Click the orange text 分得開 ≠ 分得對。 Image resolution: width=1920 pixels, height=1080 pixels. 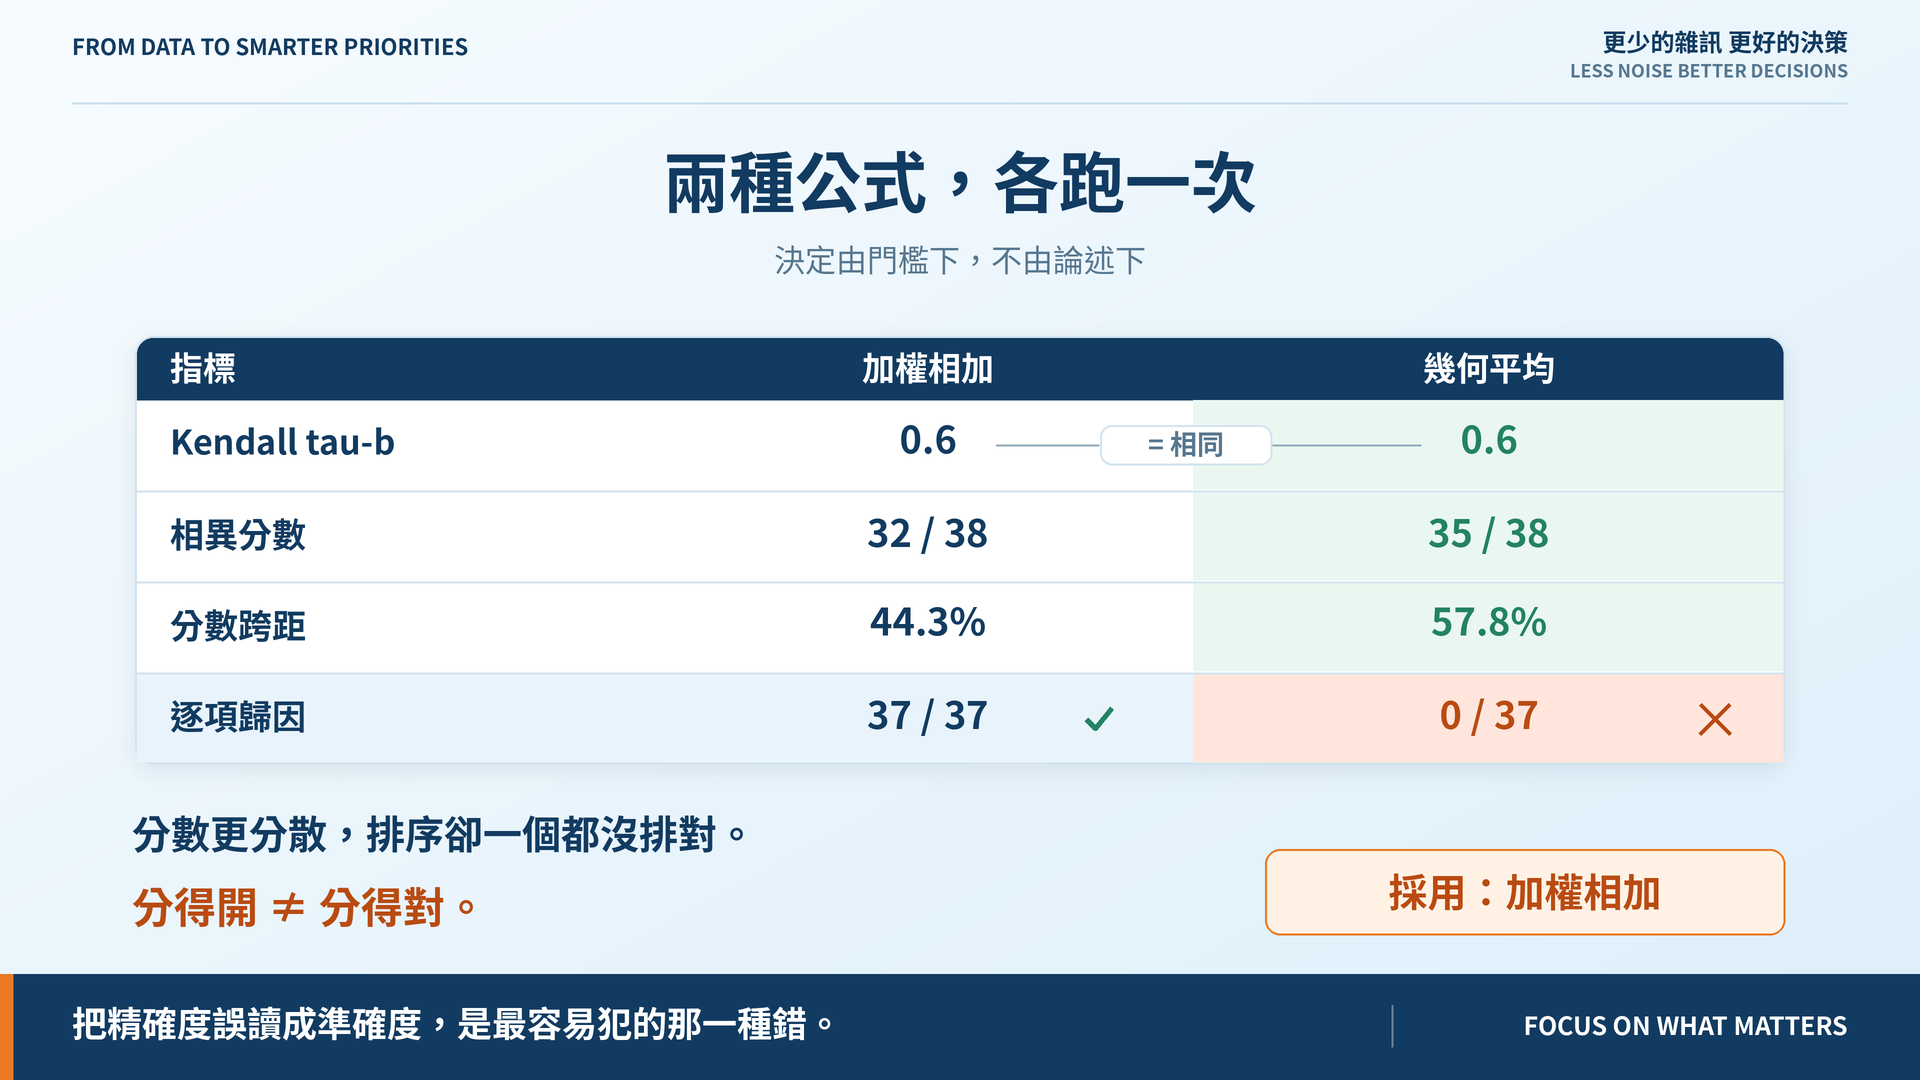pos(305,908)
